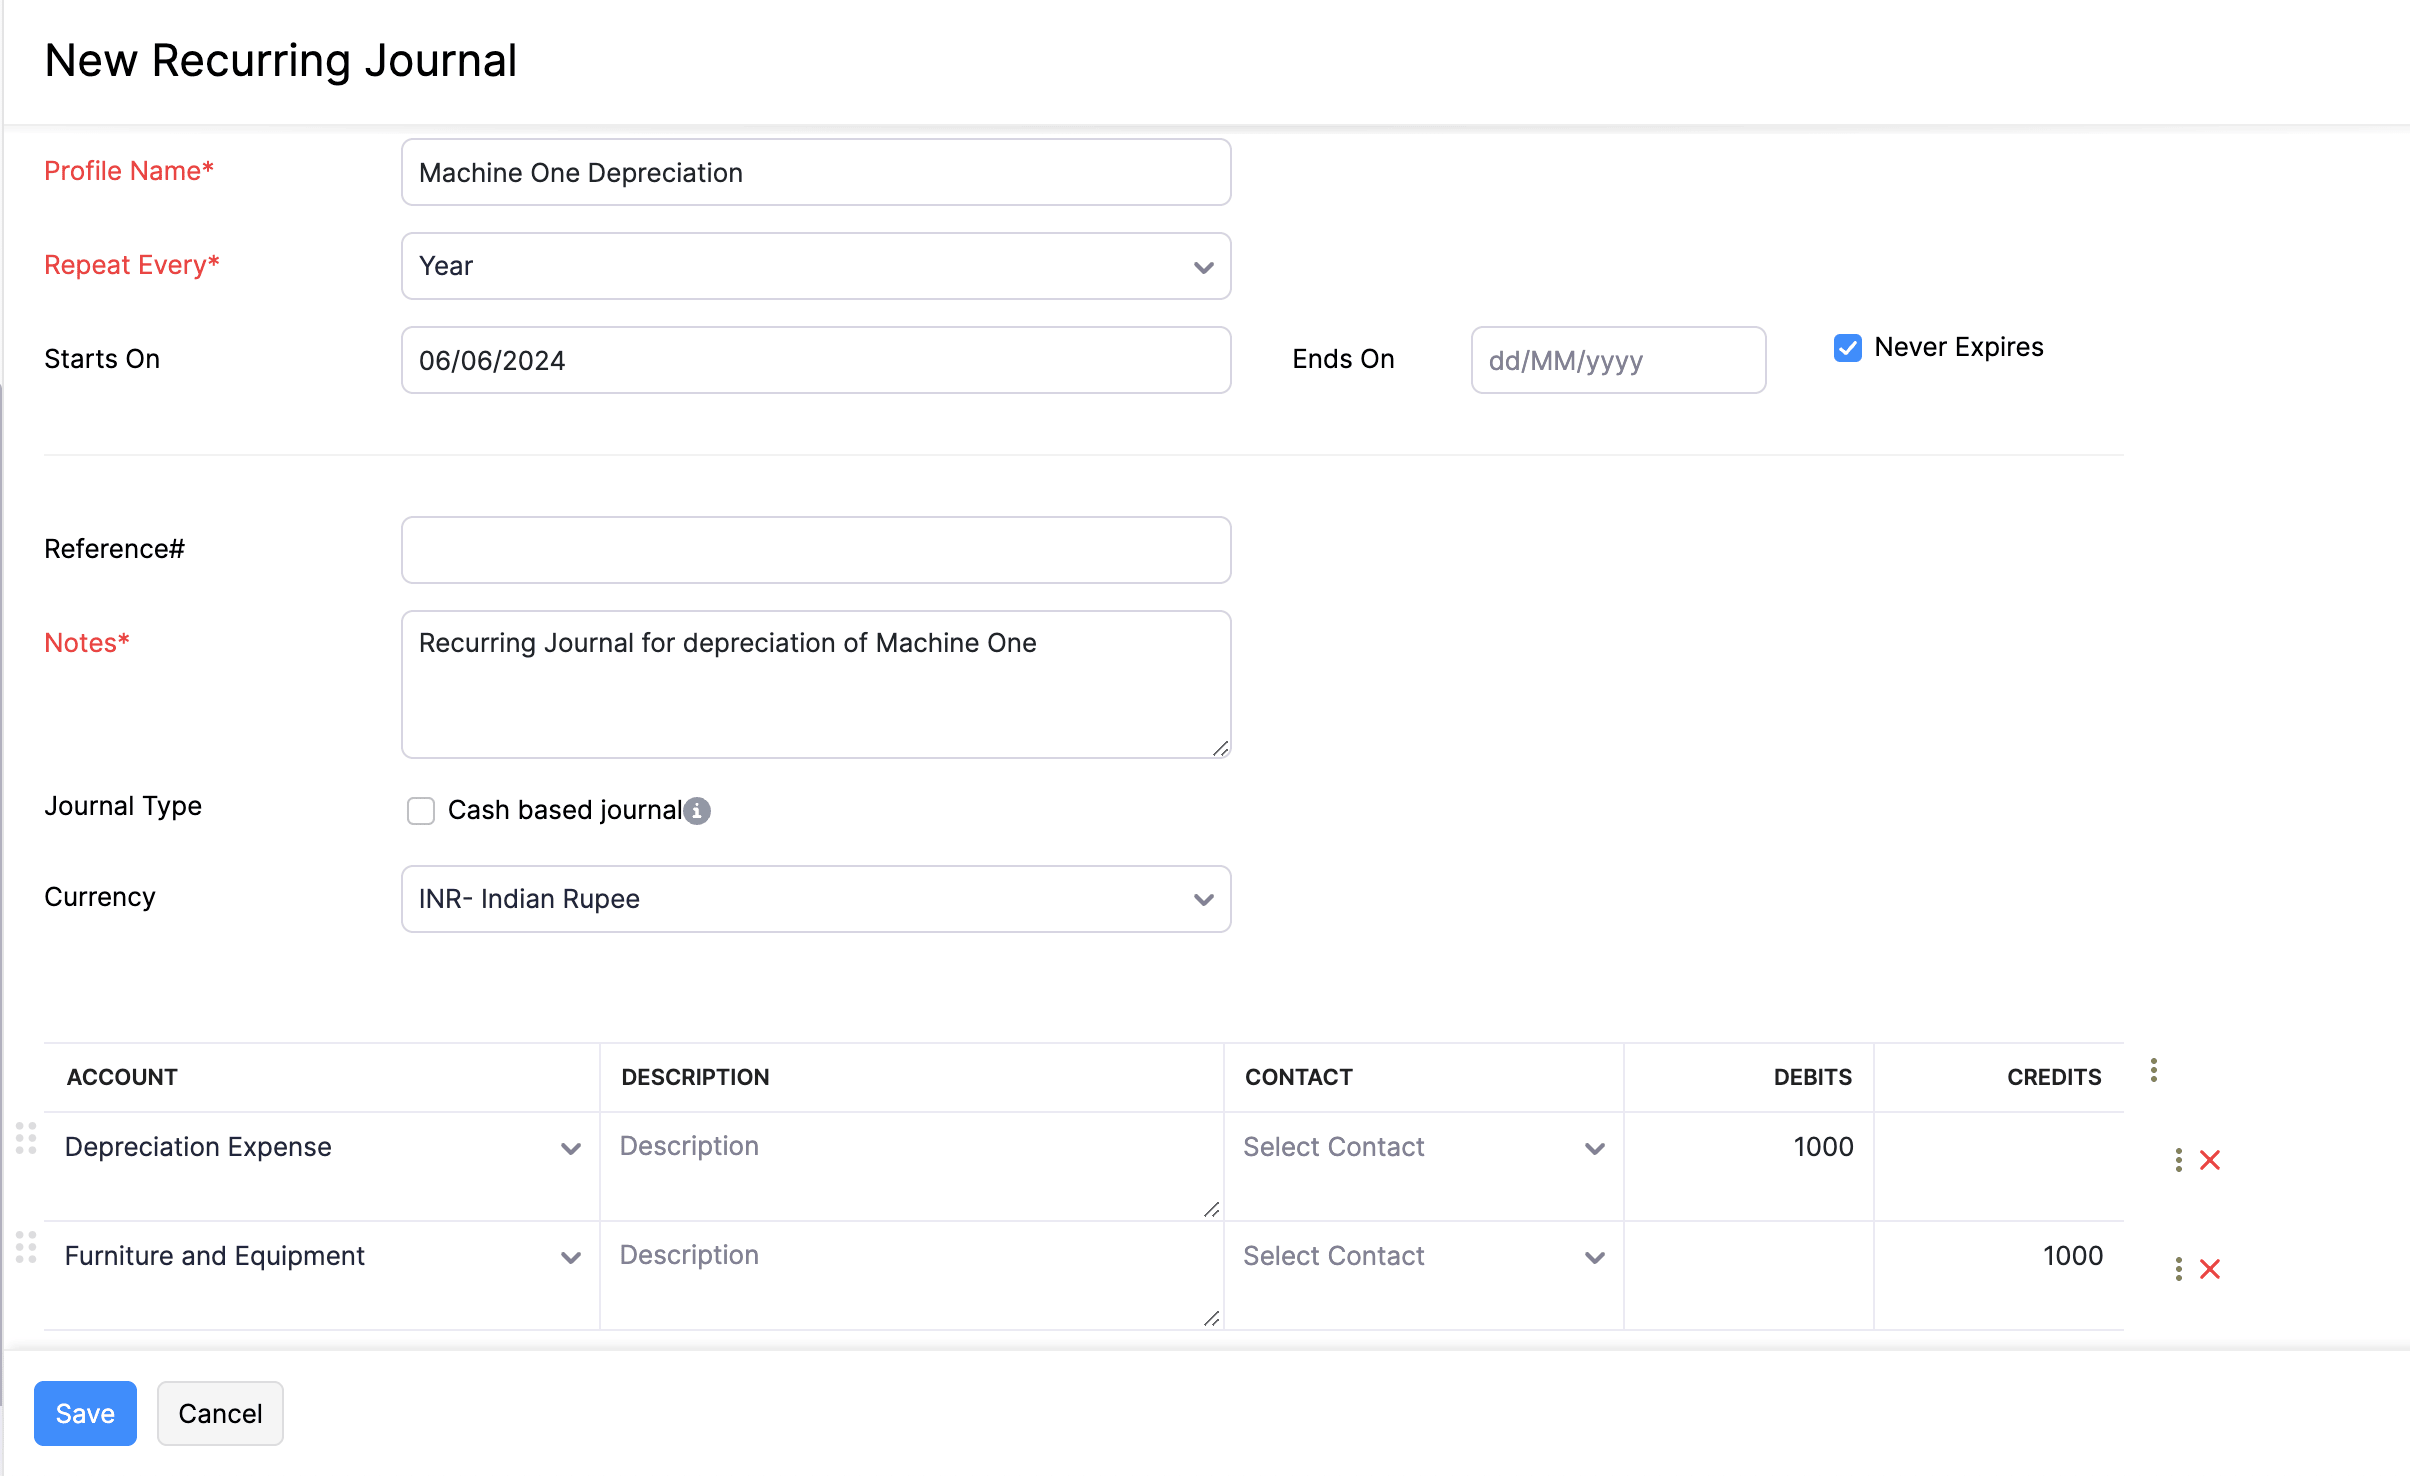The width and height of the screenshot is (2410, 1476).
Task: Click the info icon beside Cash based journal
Action: coord(698,810)
